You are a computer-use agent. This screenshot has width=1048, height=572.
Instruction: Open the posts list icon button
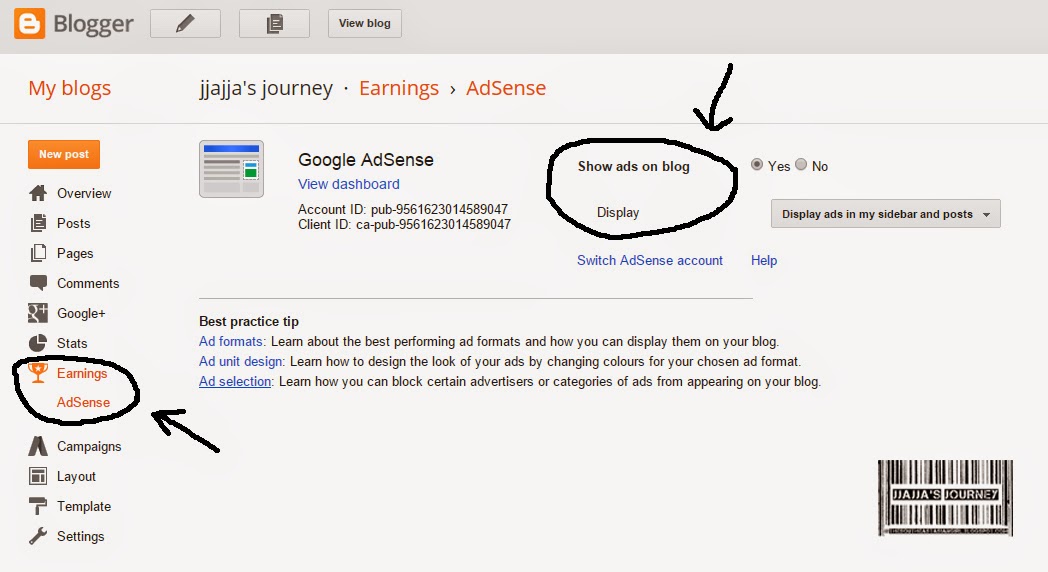click(274, 23)
